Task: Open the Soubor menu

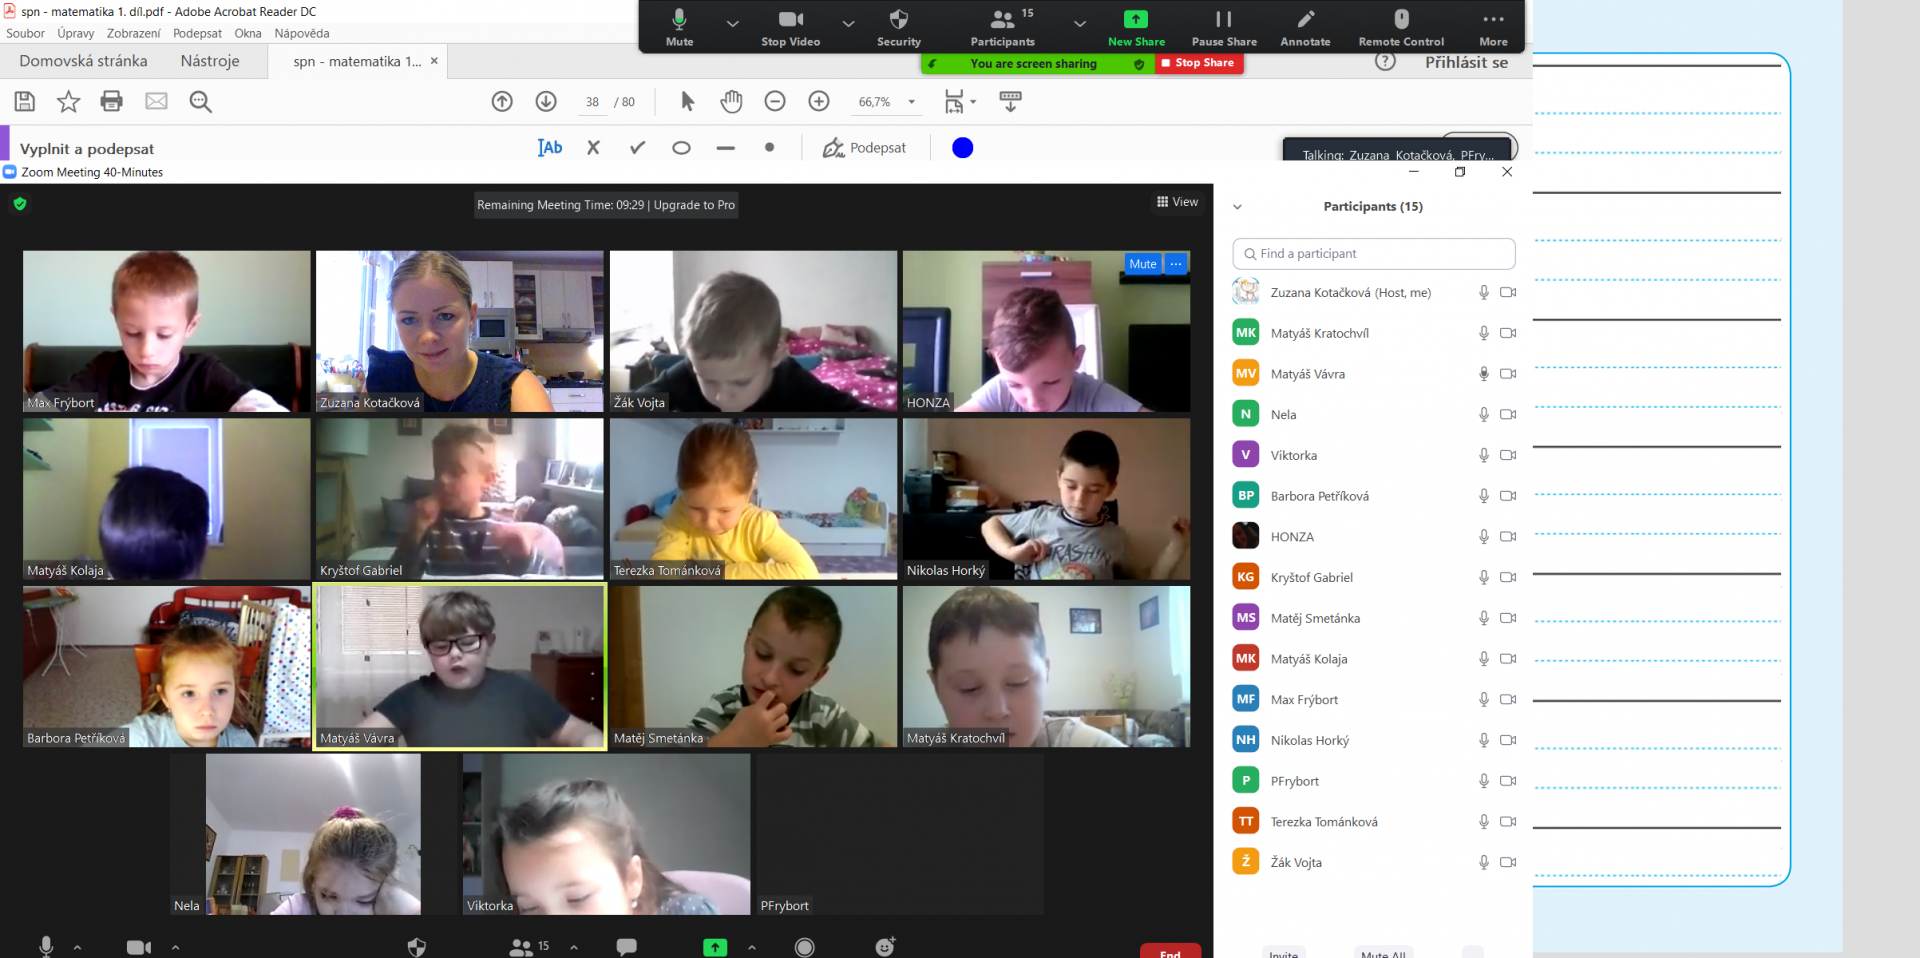Action: tap(25, 33)
